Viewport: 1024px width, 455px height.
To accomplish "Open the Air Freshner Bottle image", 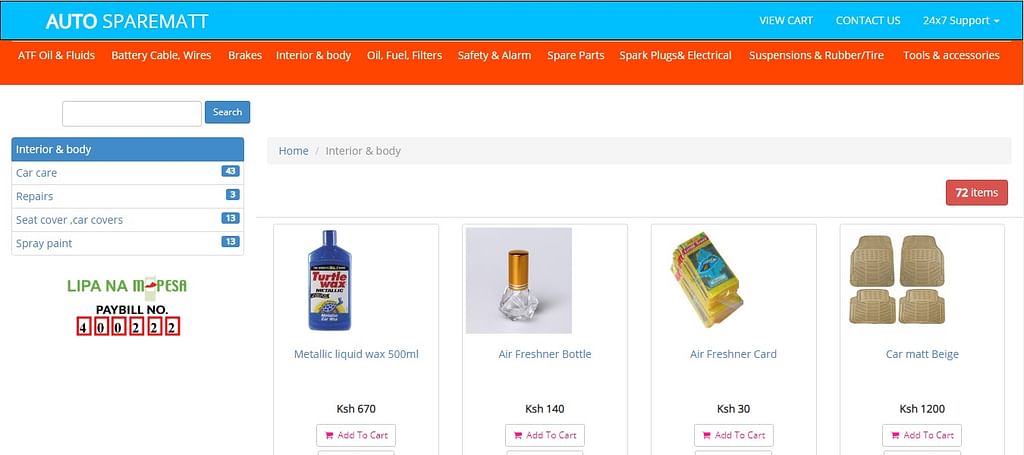I will 519,281.
